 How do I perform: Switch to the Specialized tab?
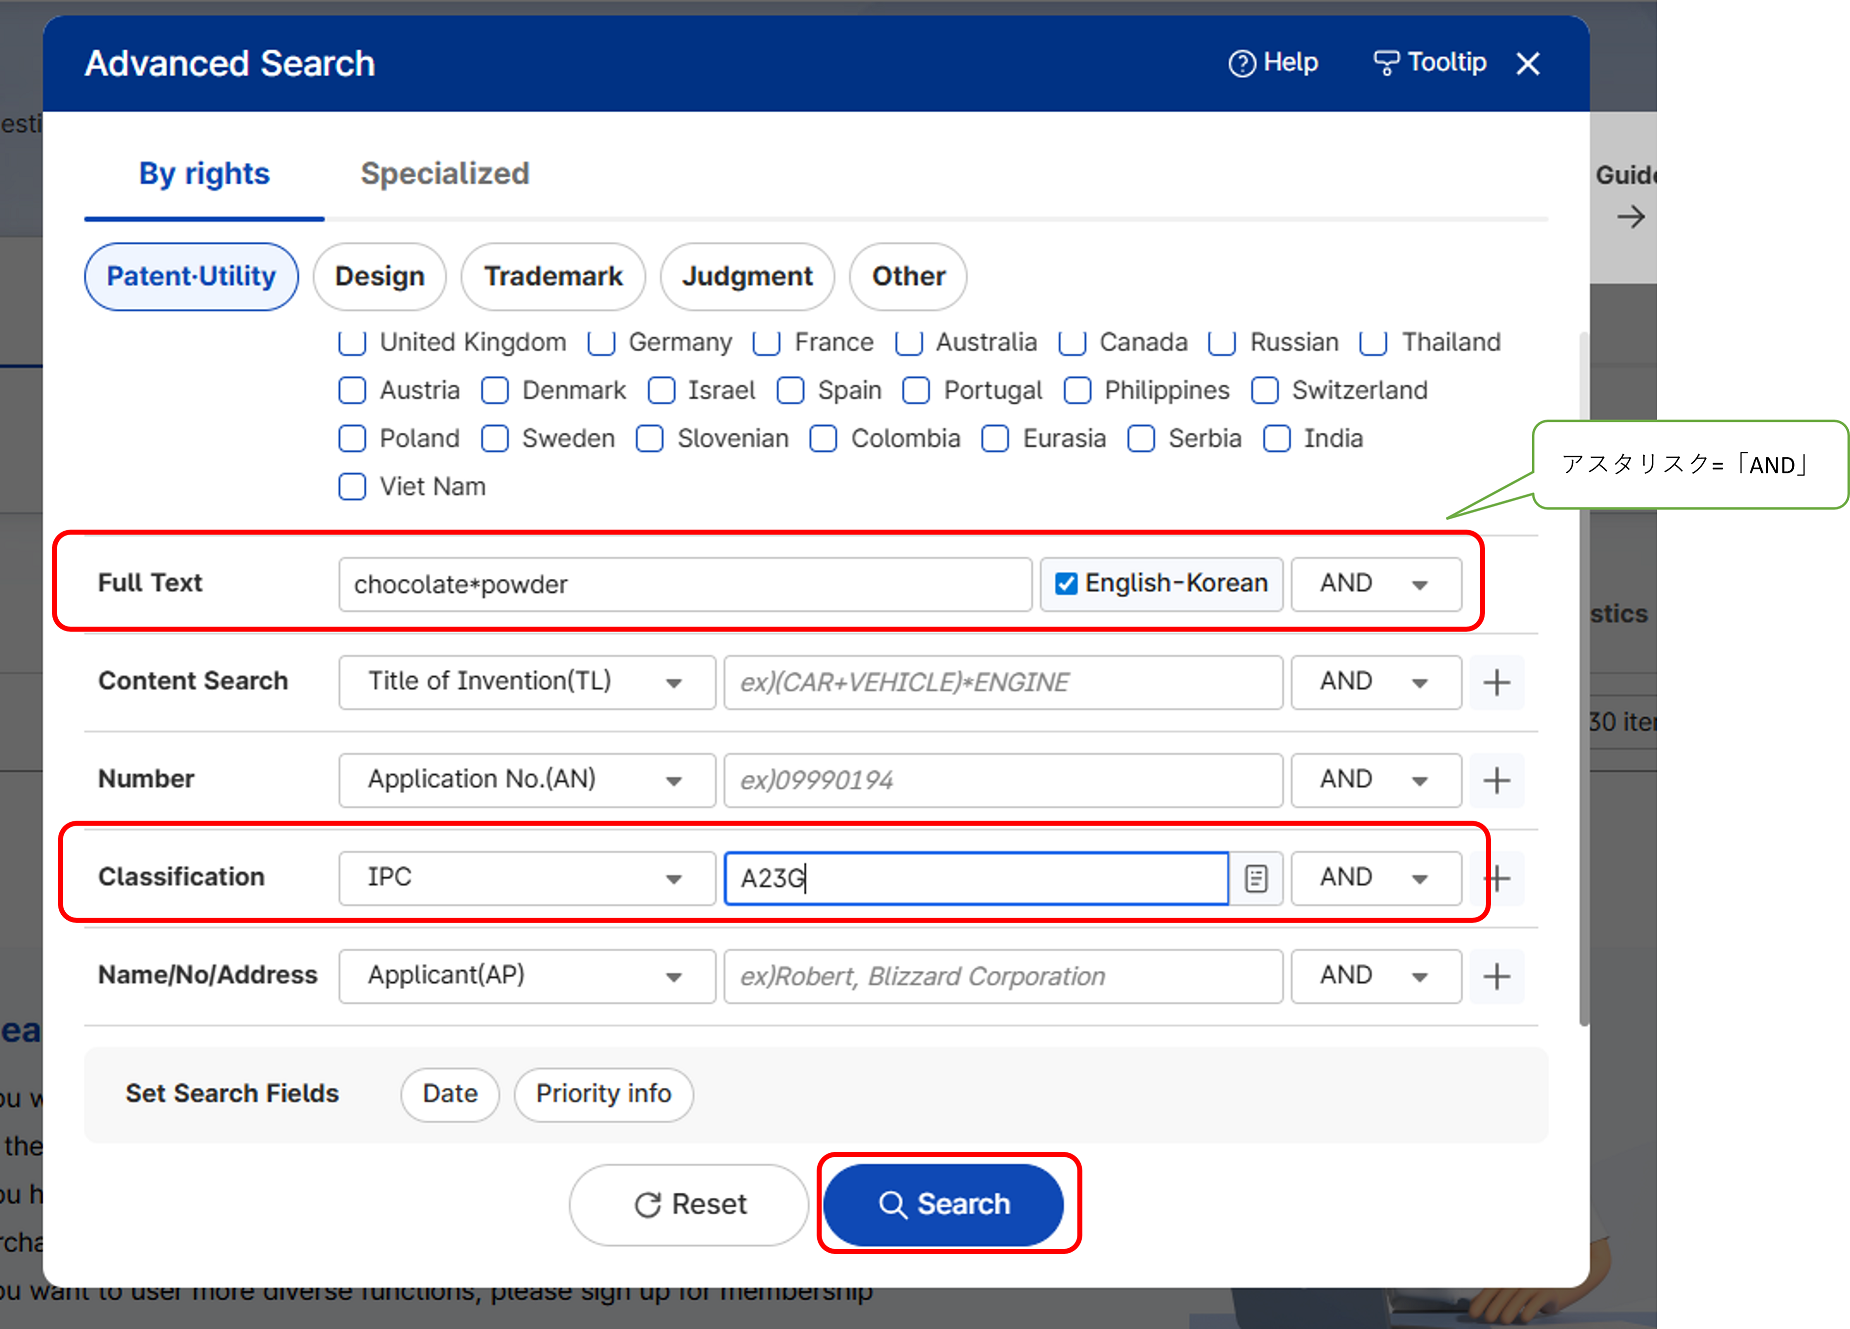pyautogui.click(x=444, y=173)
